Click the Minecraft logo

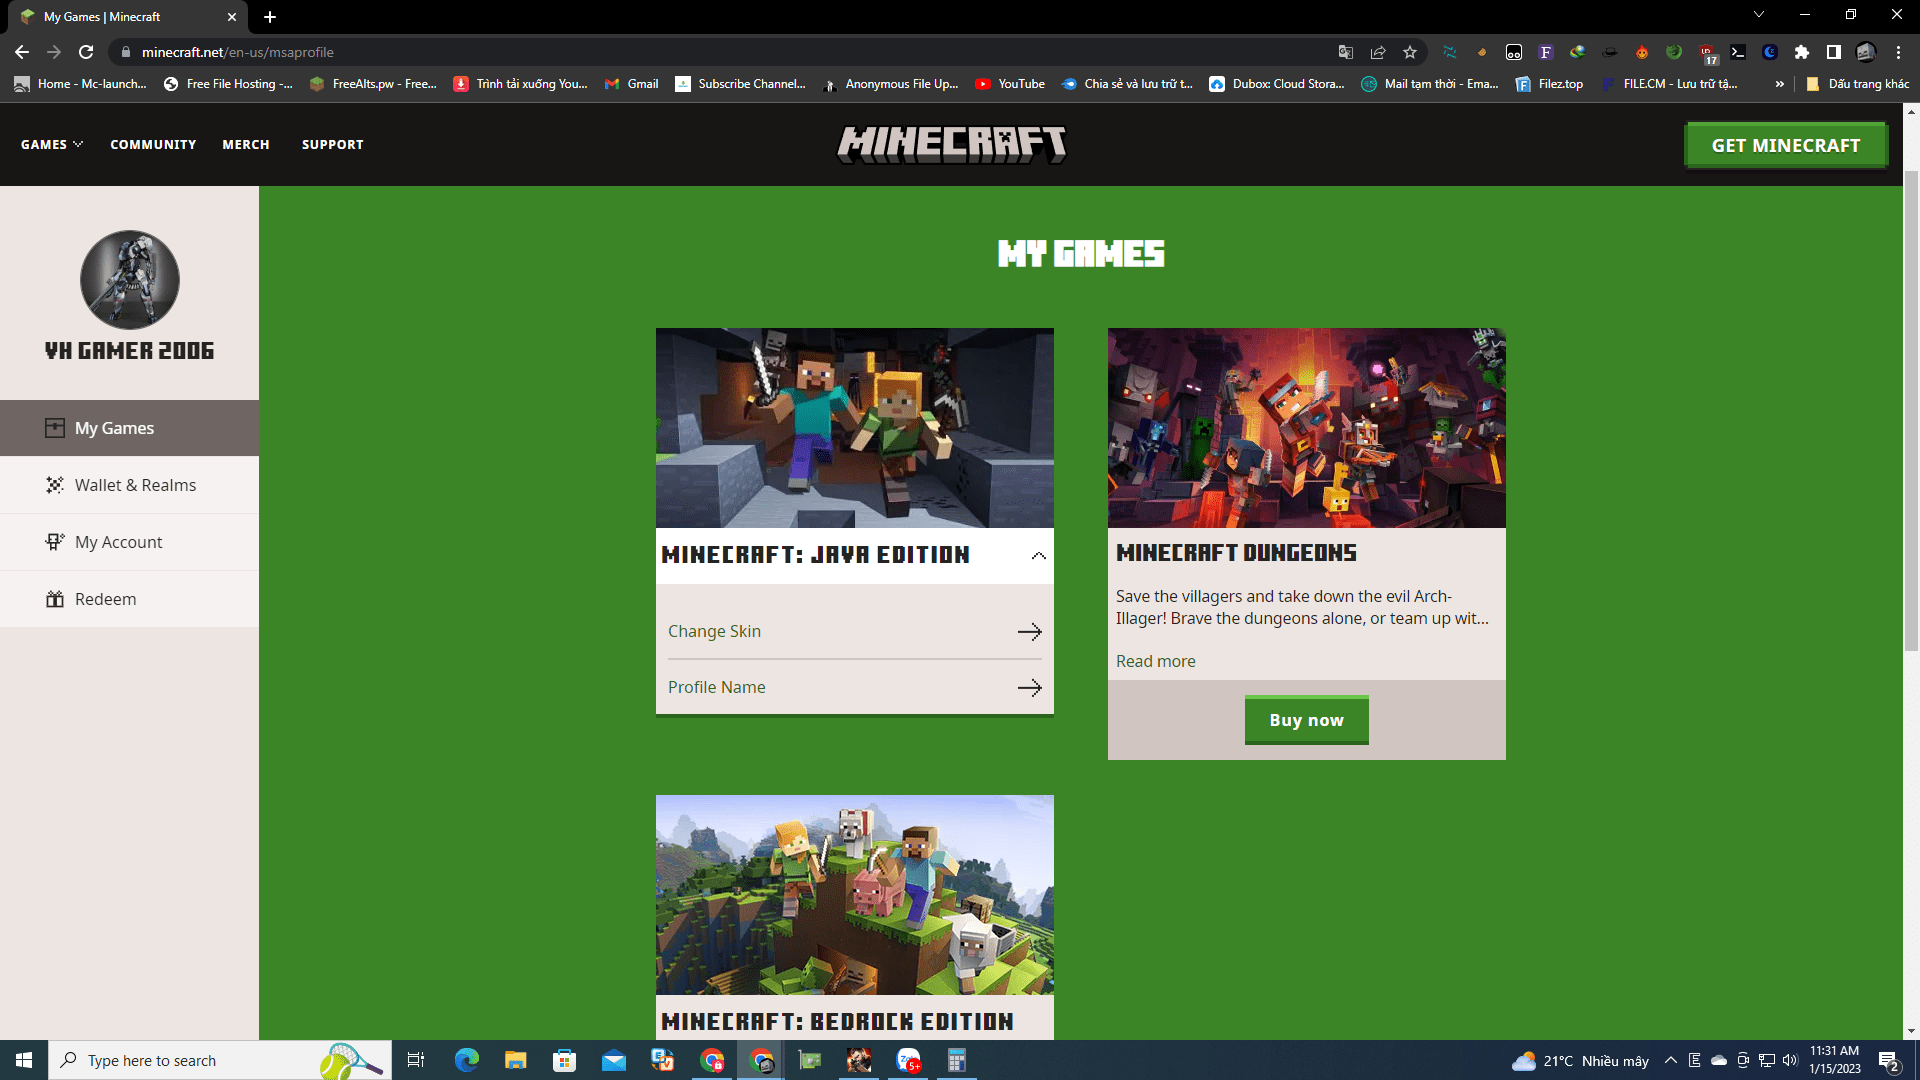tap(951, 144)
